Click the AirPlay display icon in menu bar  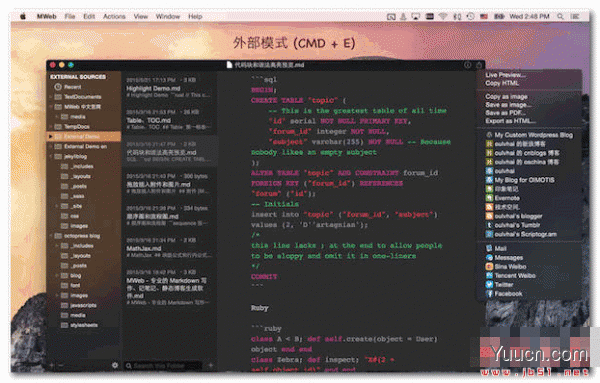tap(416, 16)
